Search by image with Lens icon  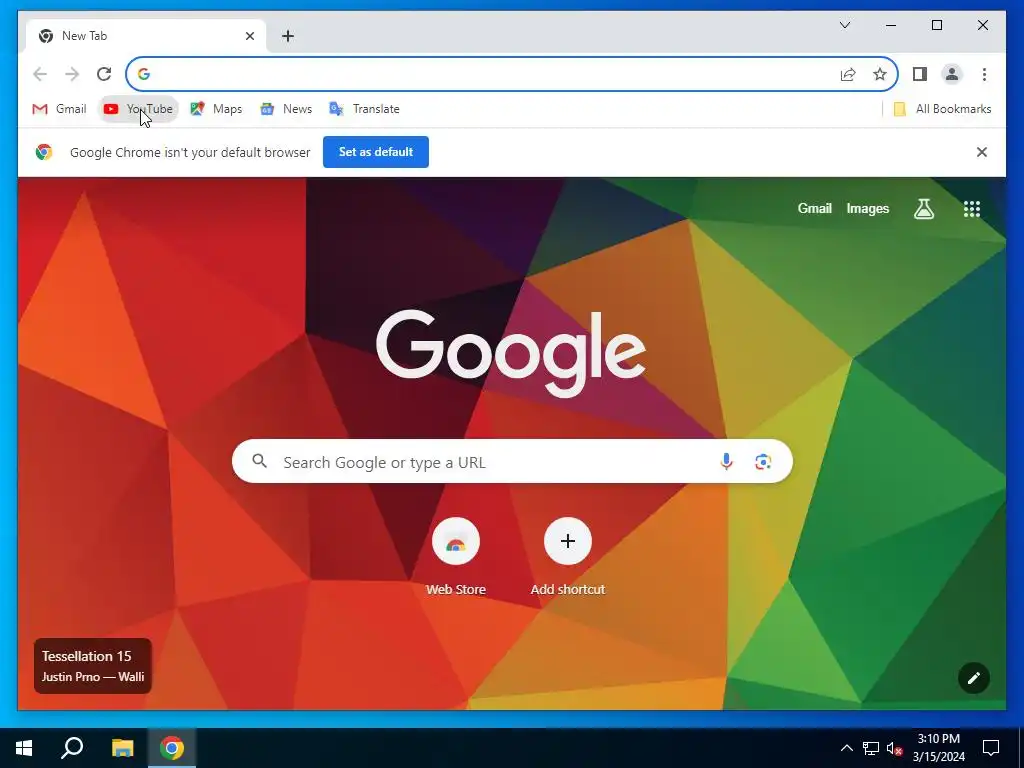(x=763, y=462)
